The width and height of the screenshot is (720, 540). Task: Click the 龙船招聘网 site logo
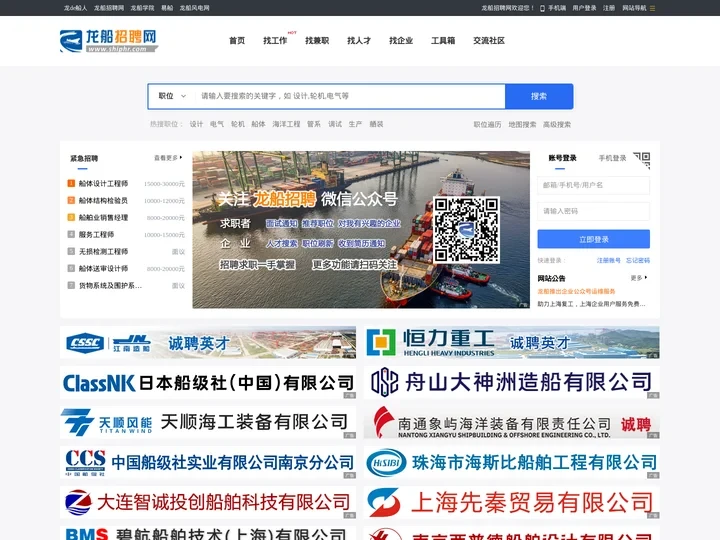coord(109,41)
